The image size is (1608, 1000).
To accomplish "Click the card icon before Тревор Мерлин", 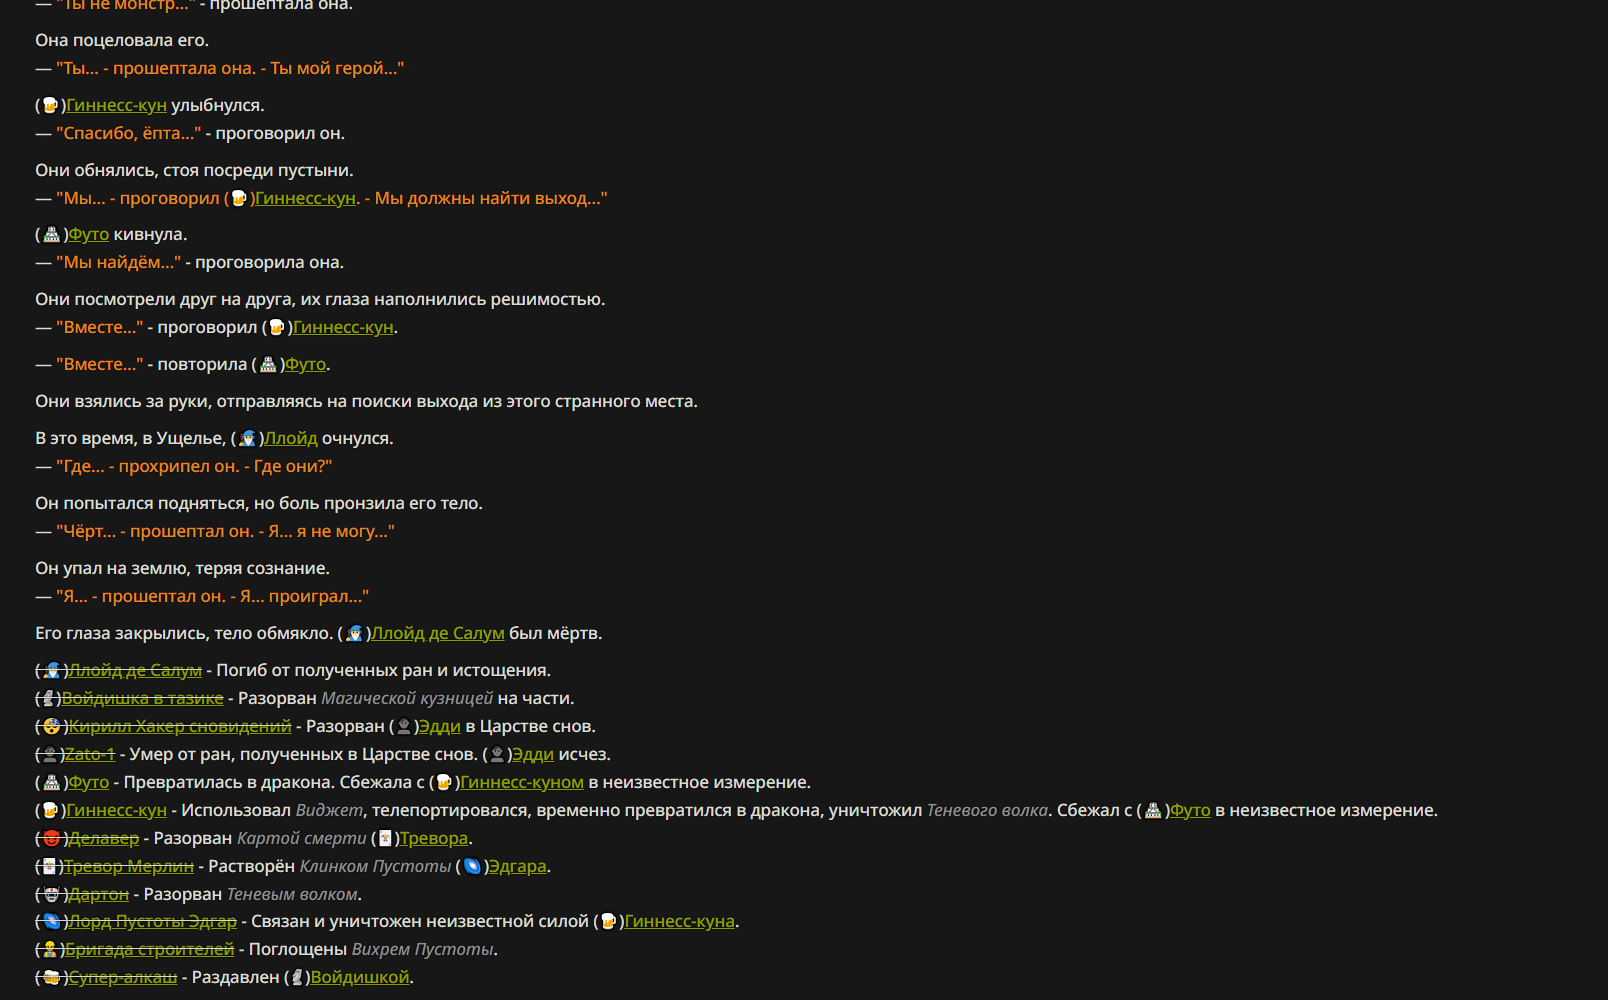I will pyautogui.click(x=50, y=866).
